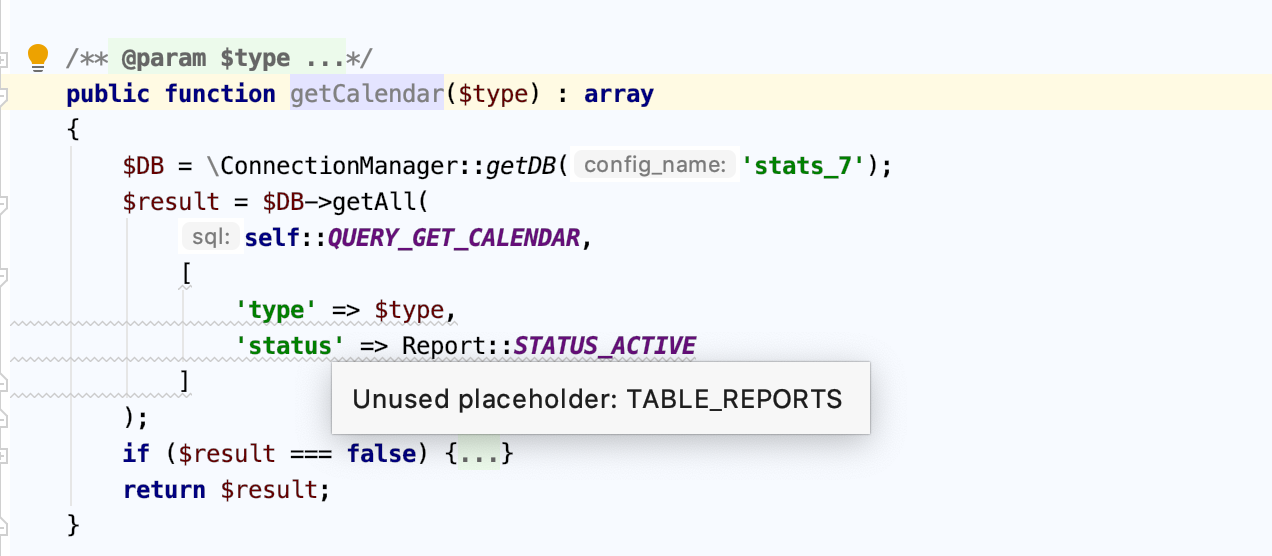This screenshot has height=556, width=1272.
Task: Click the Report class reference
Action: (443, 346)
